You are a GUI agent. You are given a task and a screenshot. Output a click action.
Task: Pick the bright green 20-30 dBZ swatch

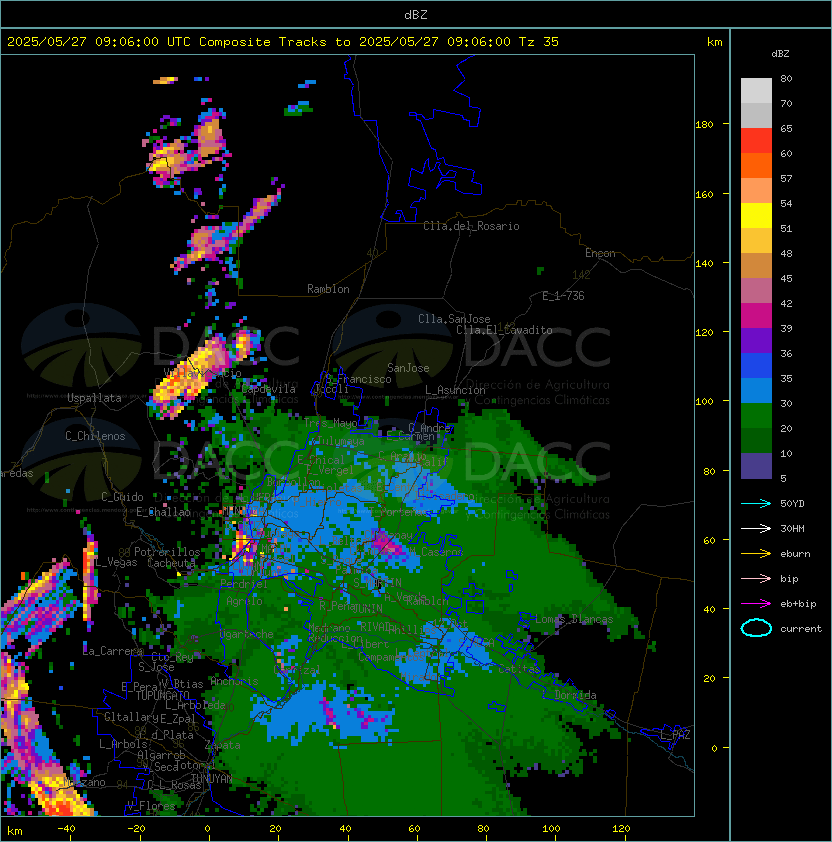click(x=756, y=416)
